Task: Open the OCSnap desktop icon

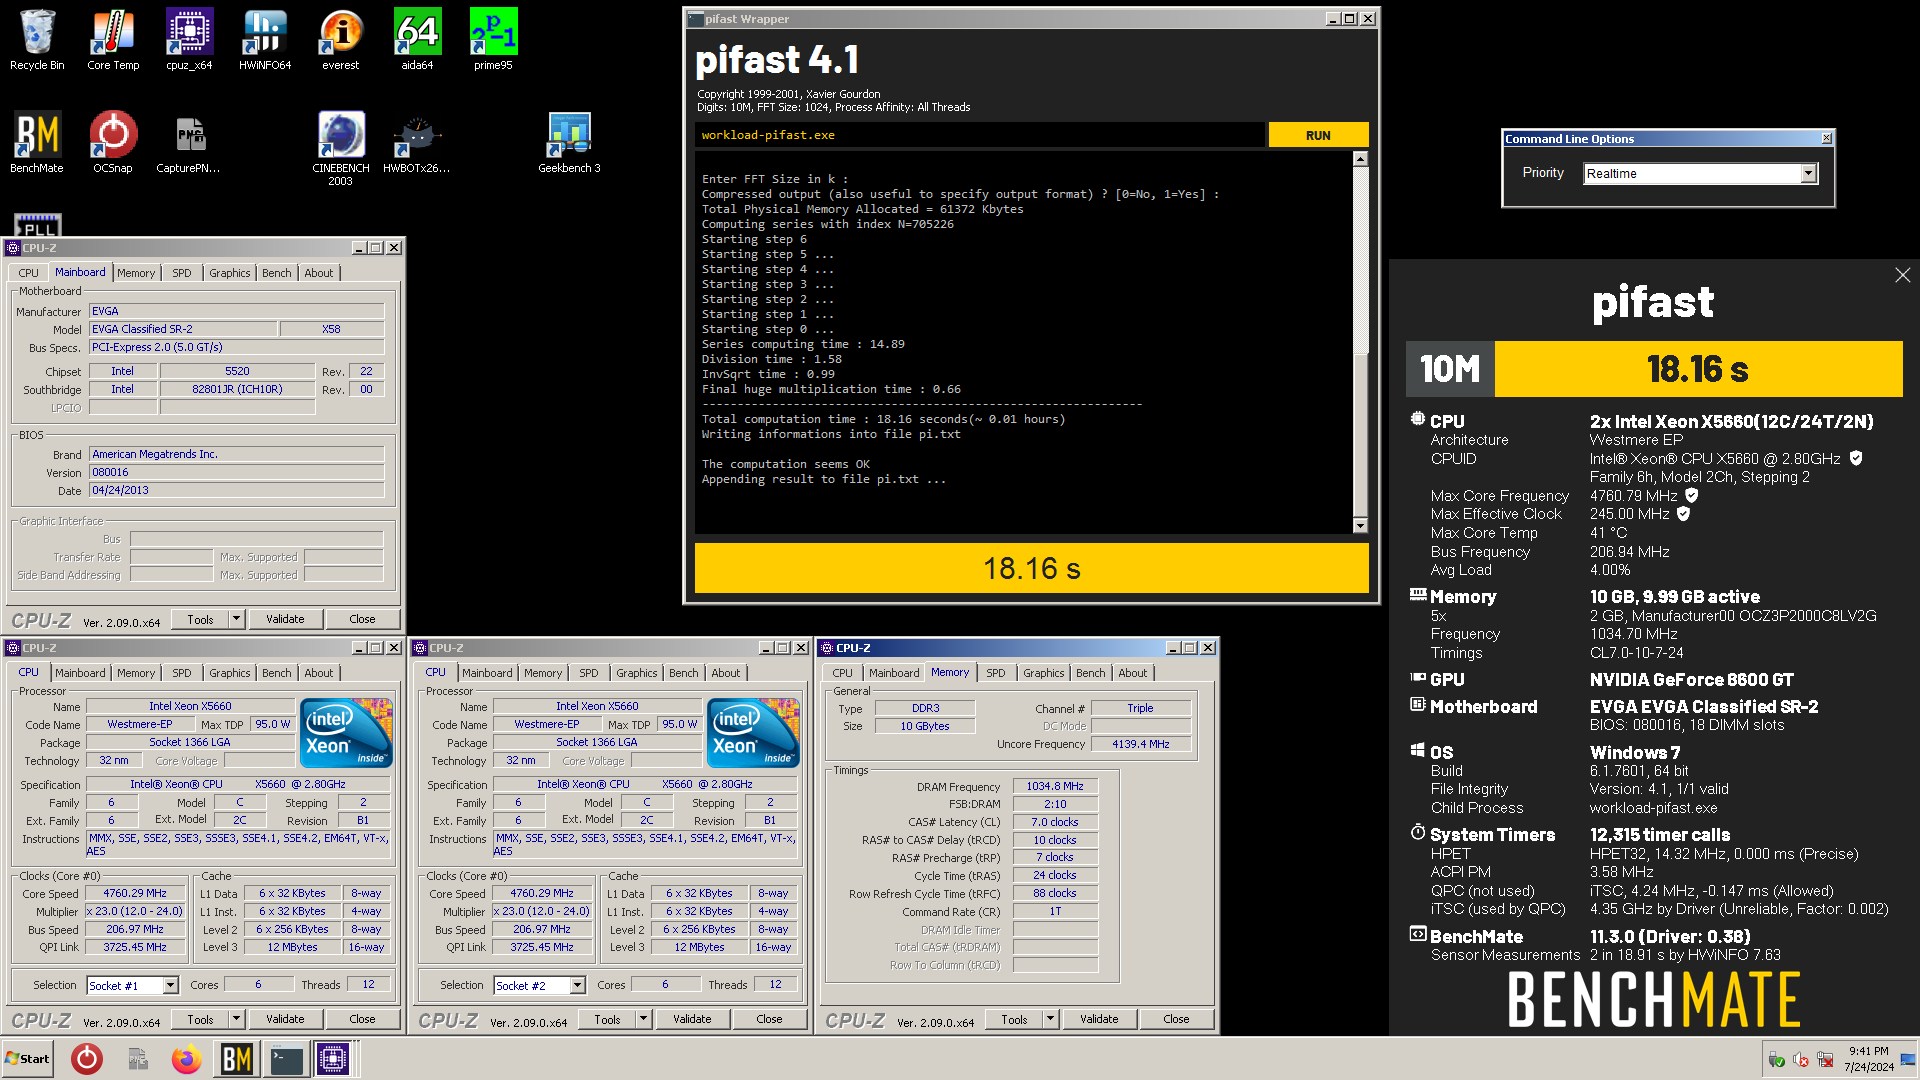Action: point(113,142)
